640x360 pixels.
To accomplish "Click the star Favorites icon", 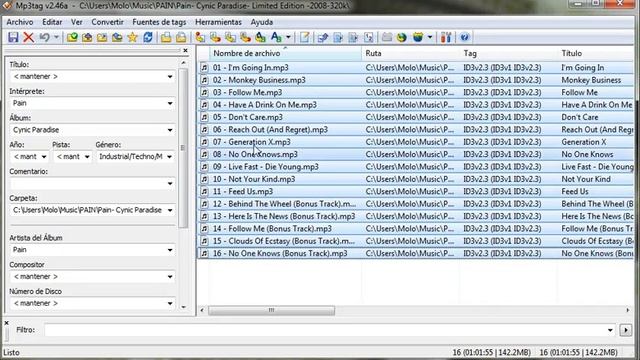I will 132,38.
